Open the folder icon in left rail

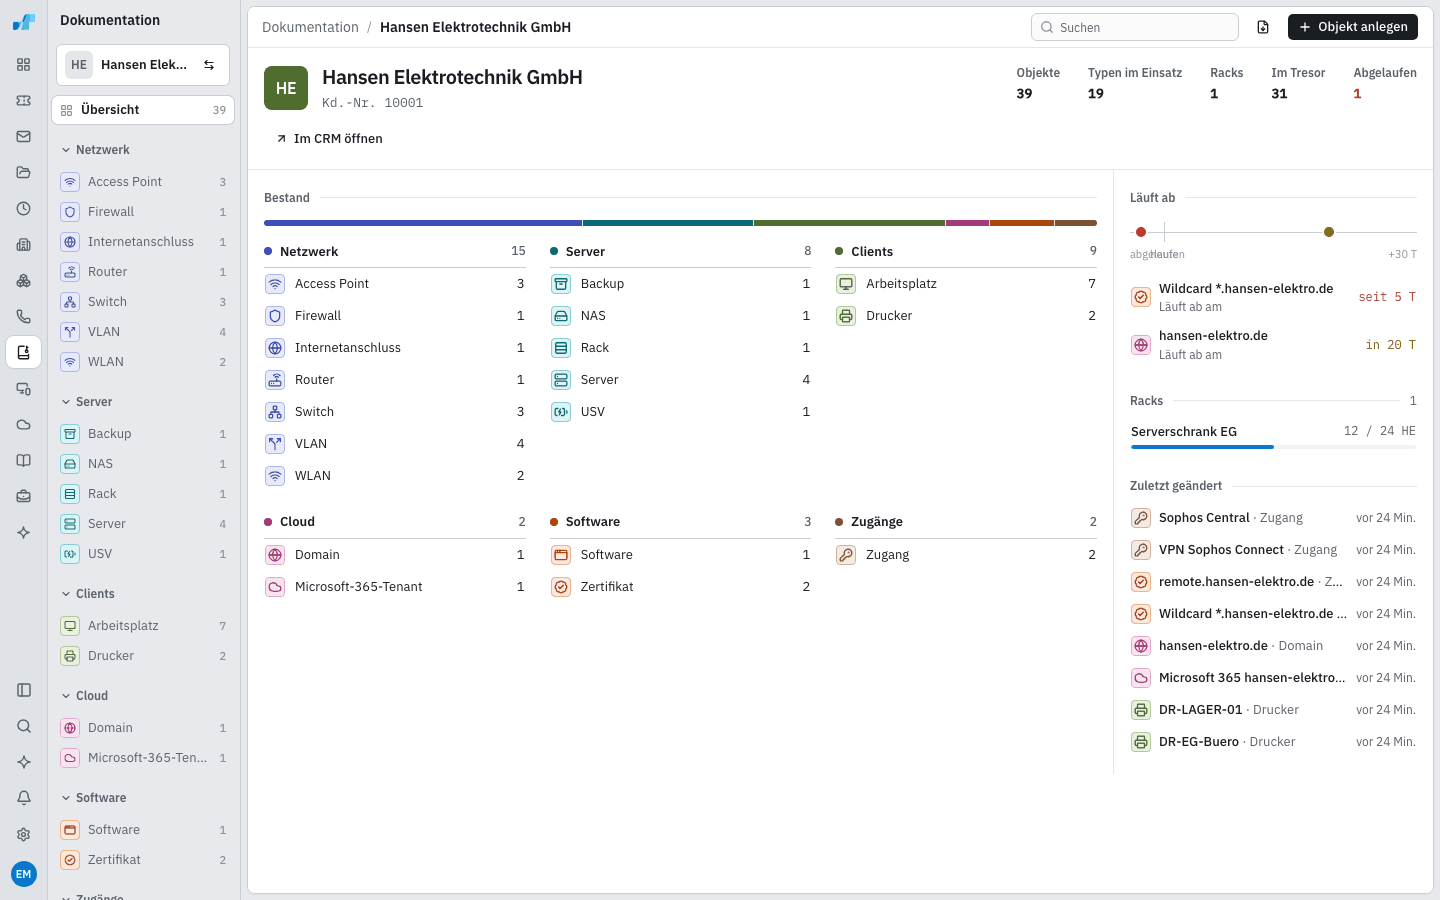coord(24,173)
